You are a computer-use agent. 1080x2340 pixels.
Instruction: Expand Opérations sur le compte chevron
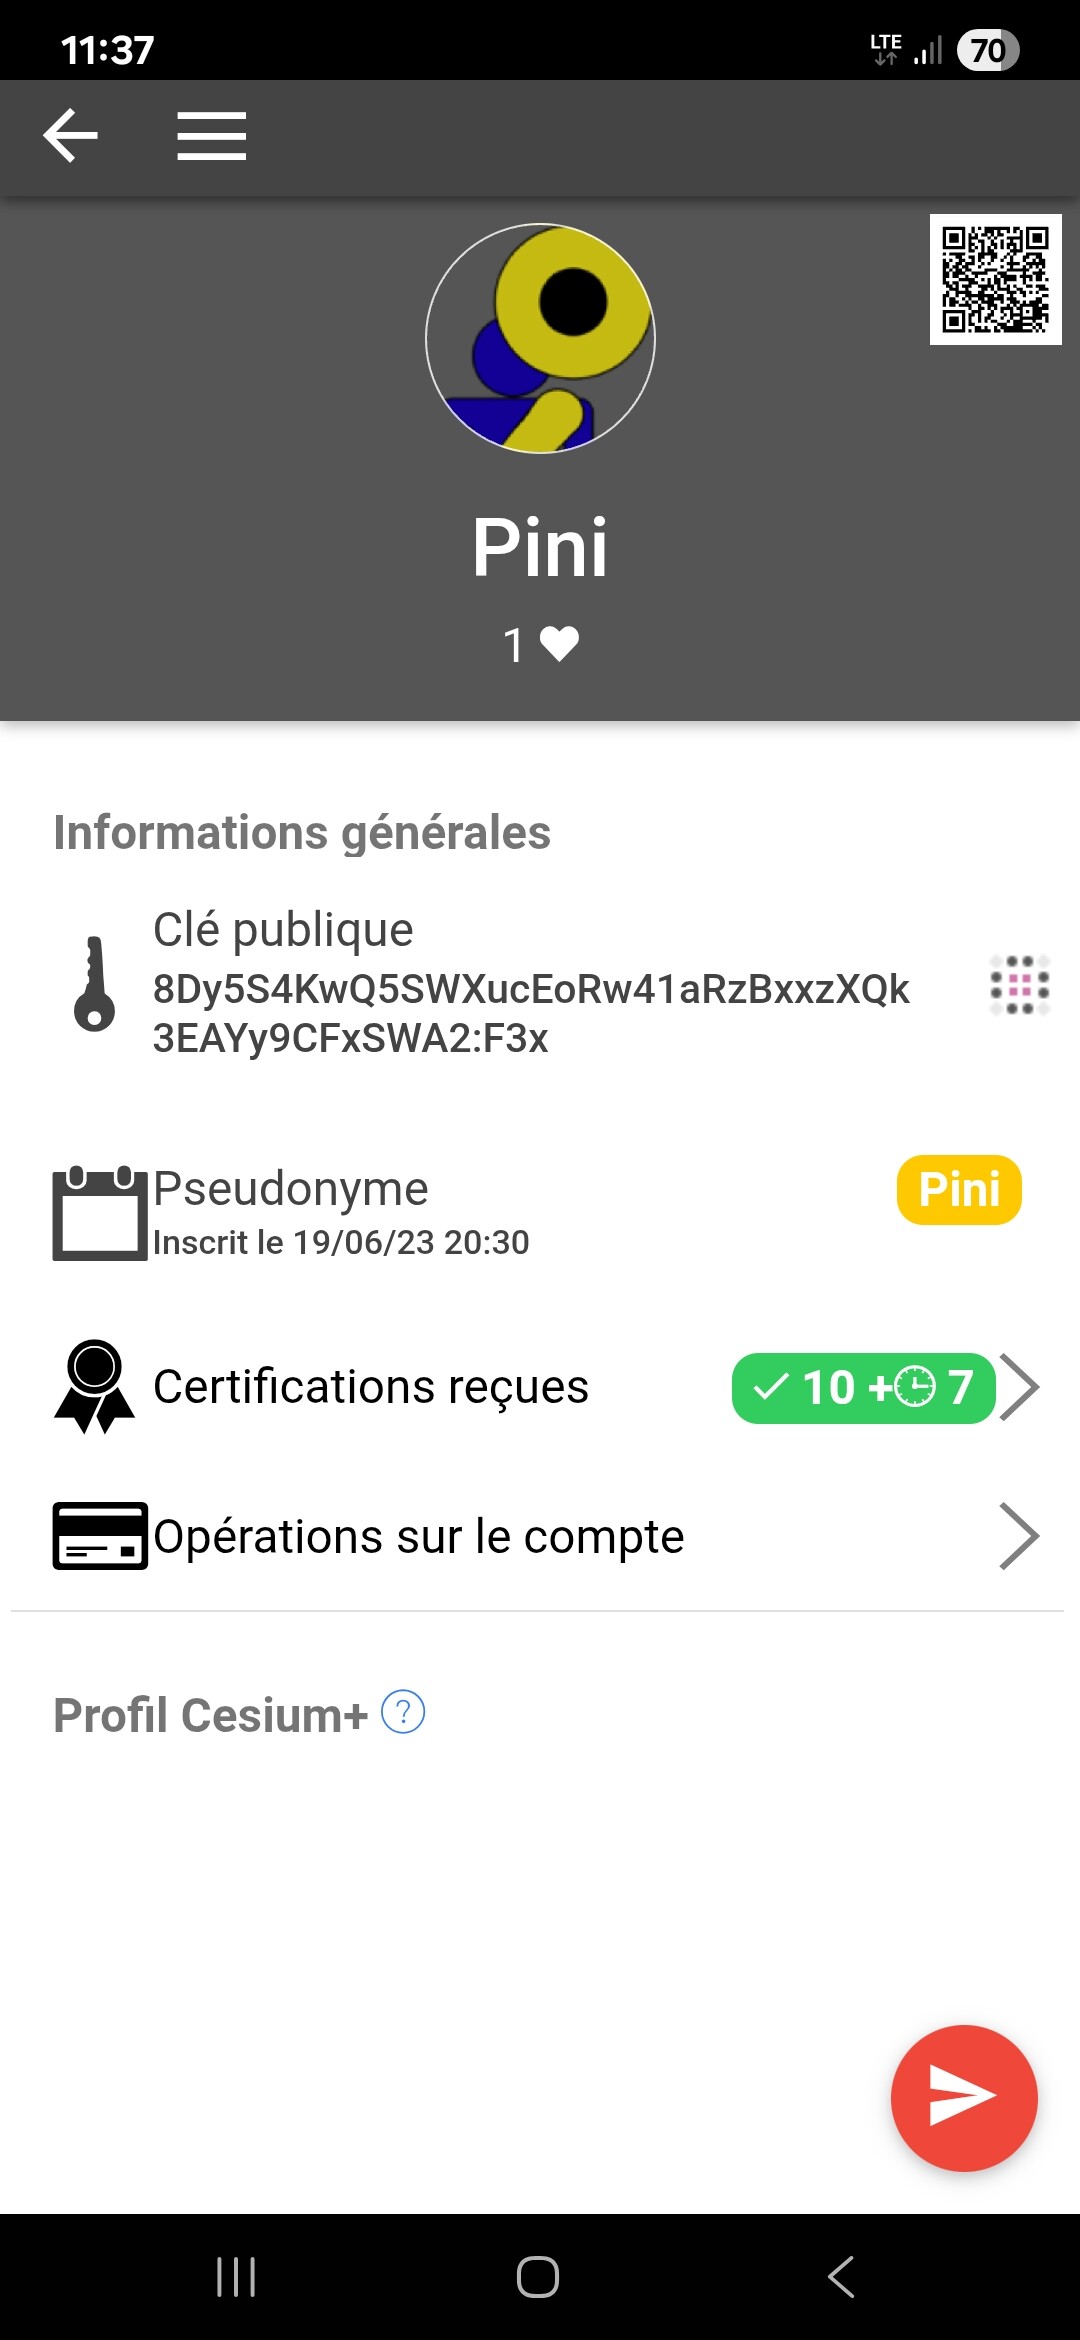(1019, 1536)
